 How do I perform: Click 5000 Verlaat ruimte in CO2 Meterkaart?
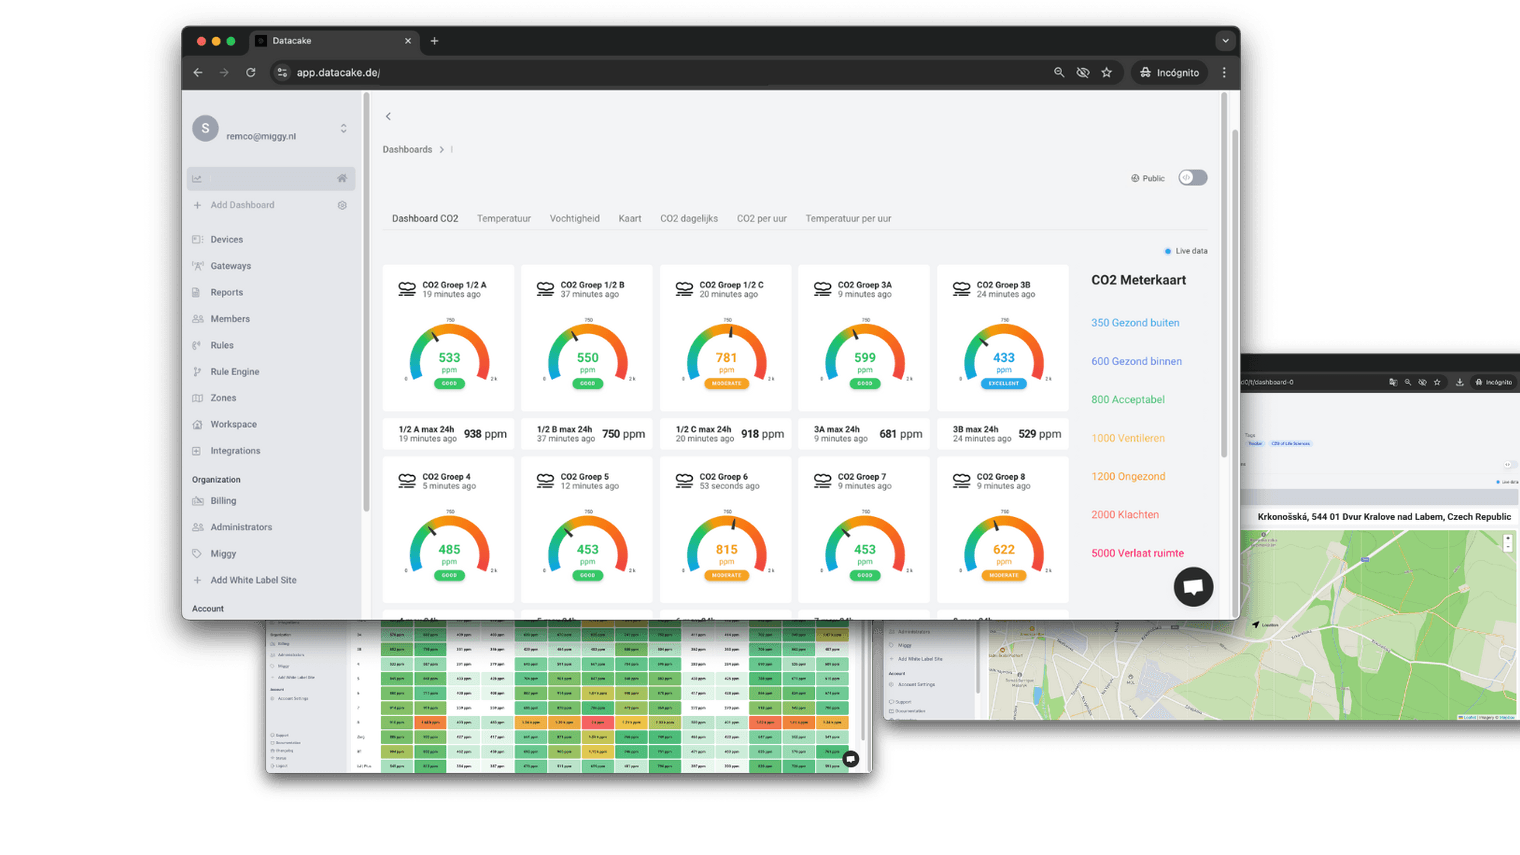tap(1137, 554)
